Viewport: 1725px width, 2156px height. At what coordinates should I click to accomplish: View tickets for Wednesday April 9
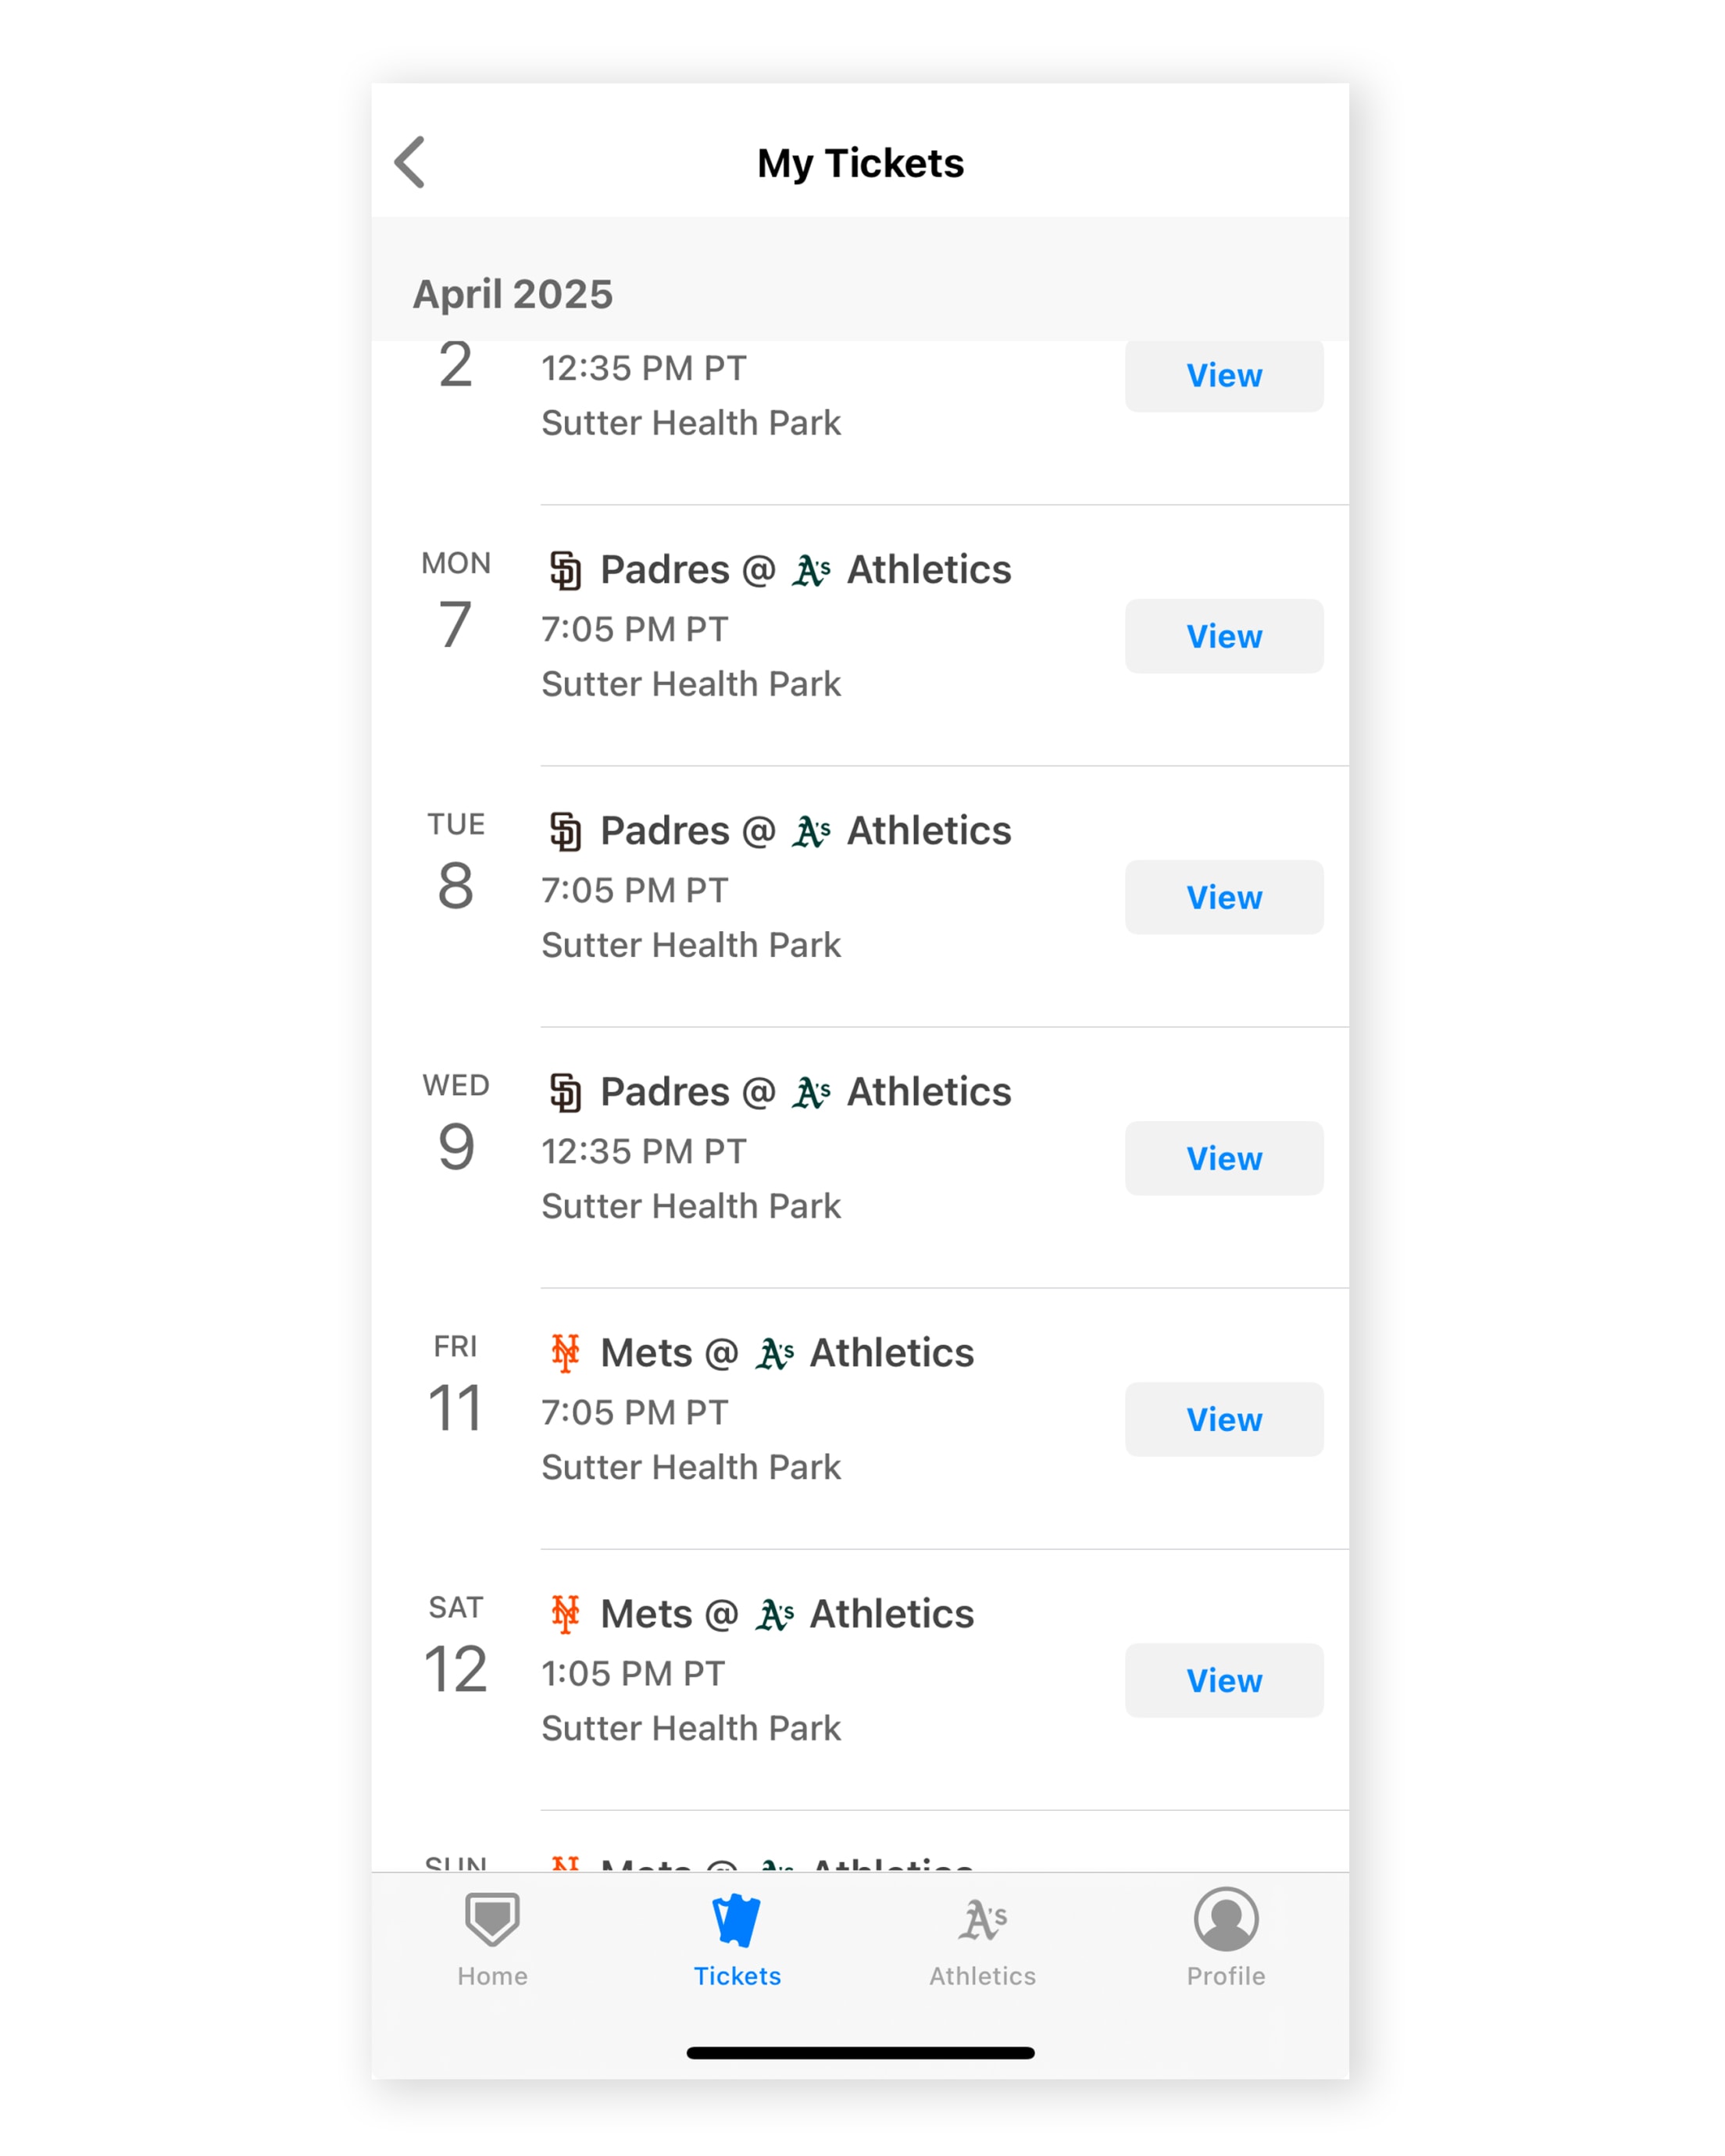[1223, 1158]
